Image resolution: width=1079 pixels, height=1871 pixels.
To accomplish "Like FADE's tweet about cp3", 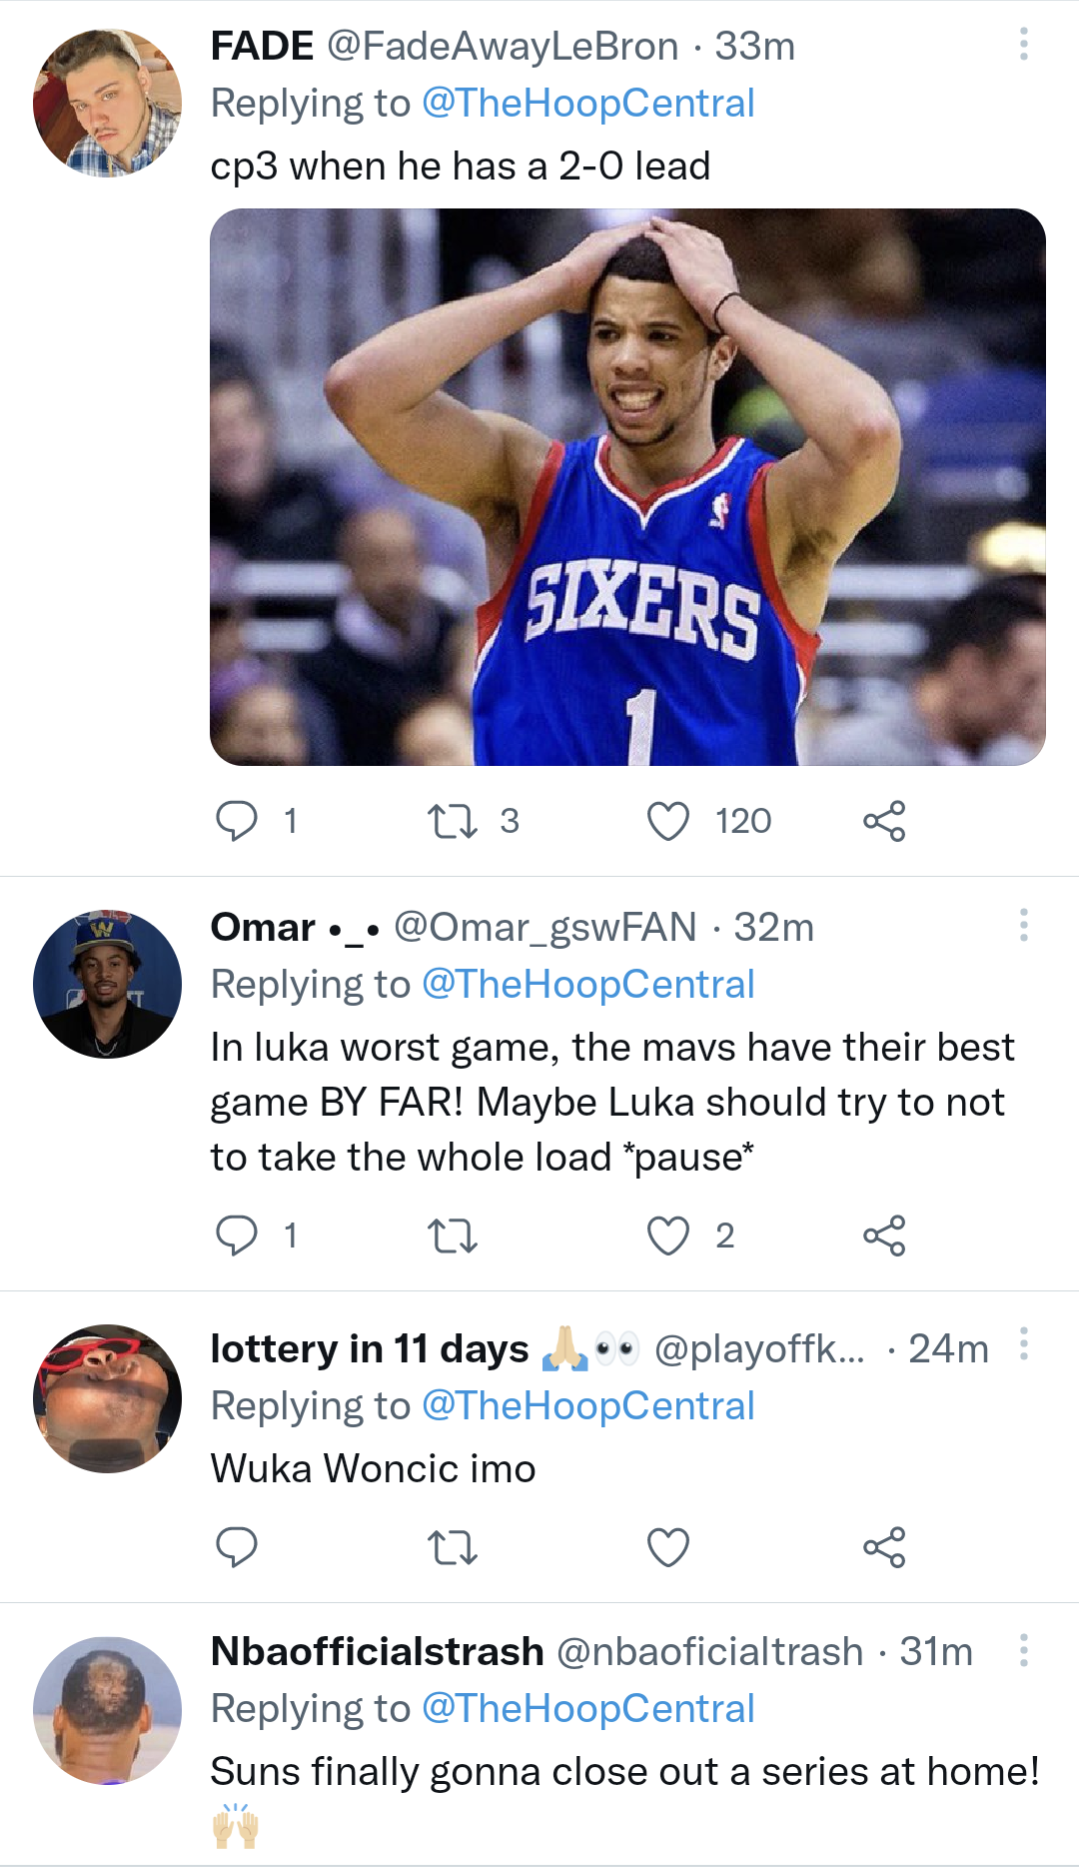I will 668,821.
